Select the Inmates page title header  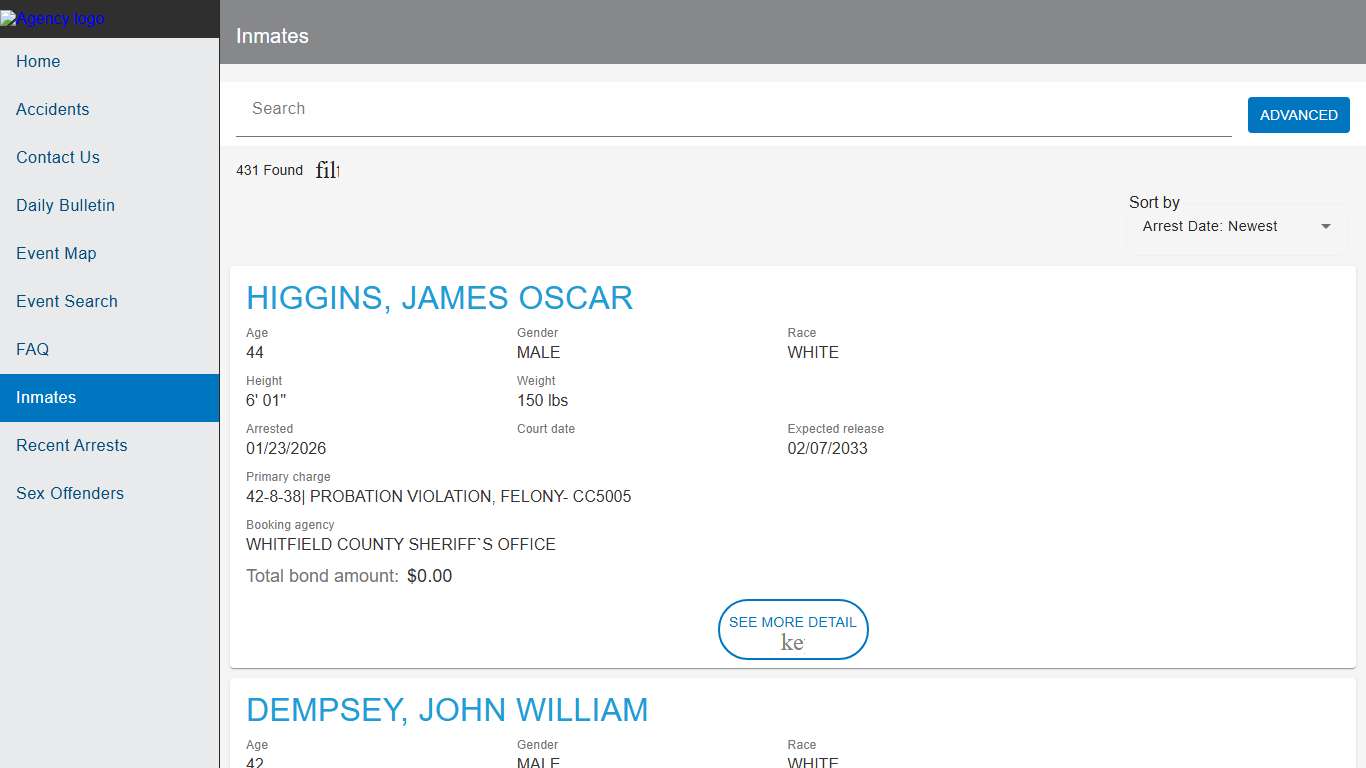[x=272, y=36]
